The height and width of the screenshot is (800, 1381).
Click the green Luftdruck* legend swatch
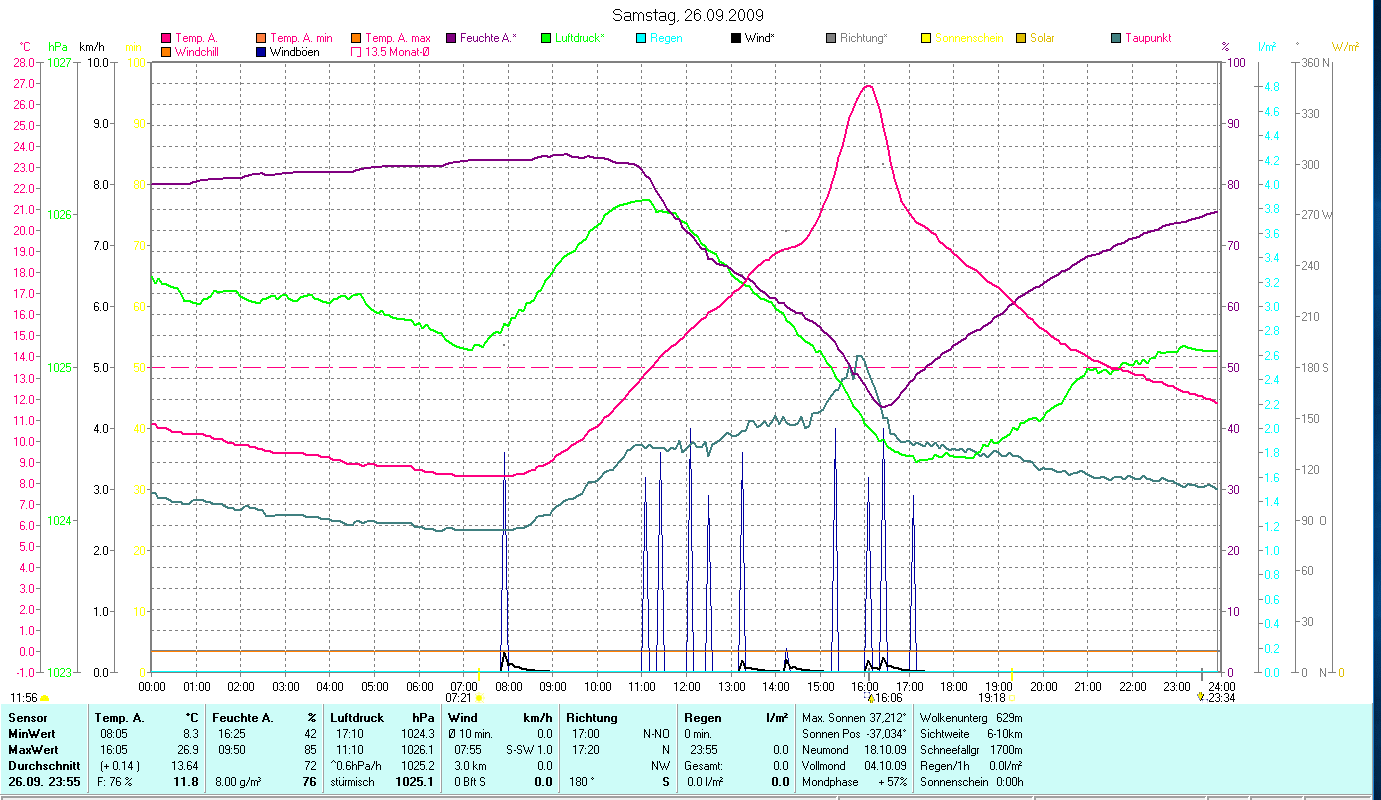click(x=546, y=38)
